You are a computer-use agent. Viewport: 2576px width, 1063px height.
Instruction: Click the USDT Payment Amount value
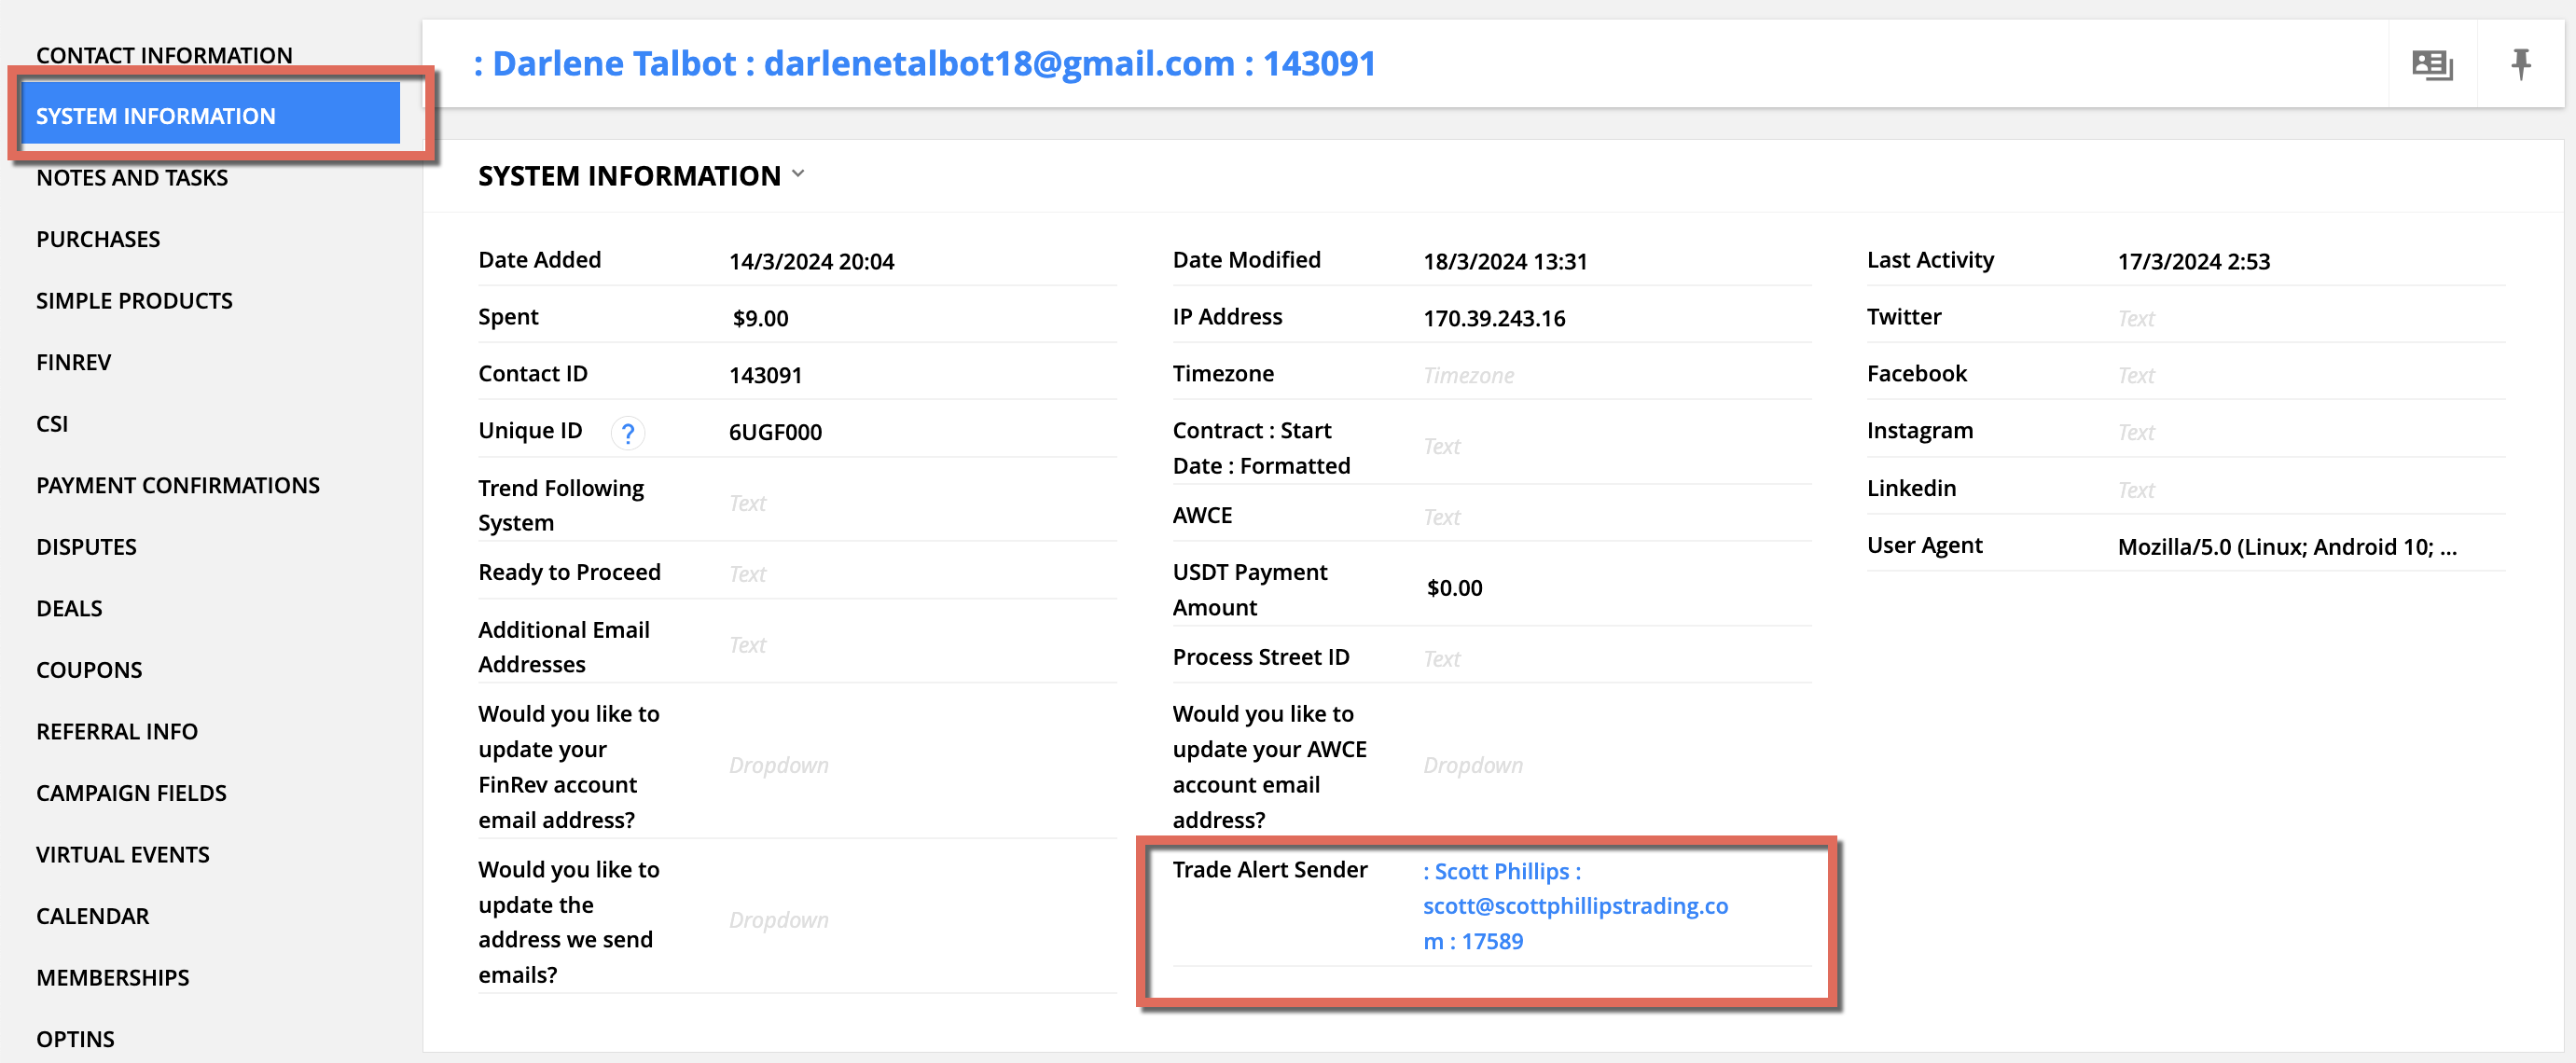[1454, 589]
